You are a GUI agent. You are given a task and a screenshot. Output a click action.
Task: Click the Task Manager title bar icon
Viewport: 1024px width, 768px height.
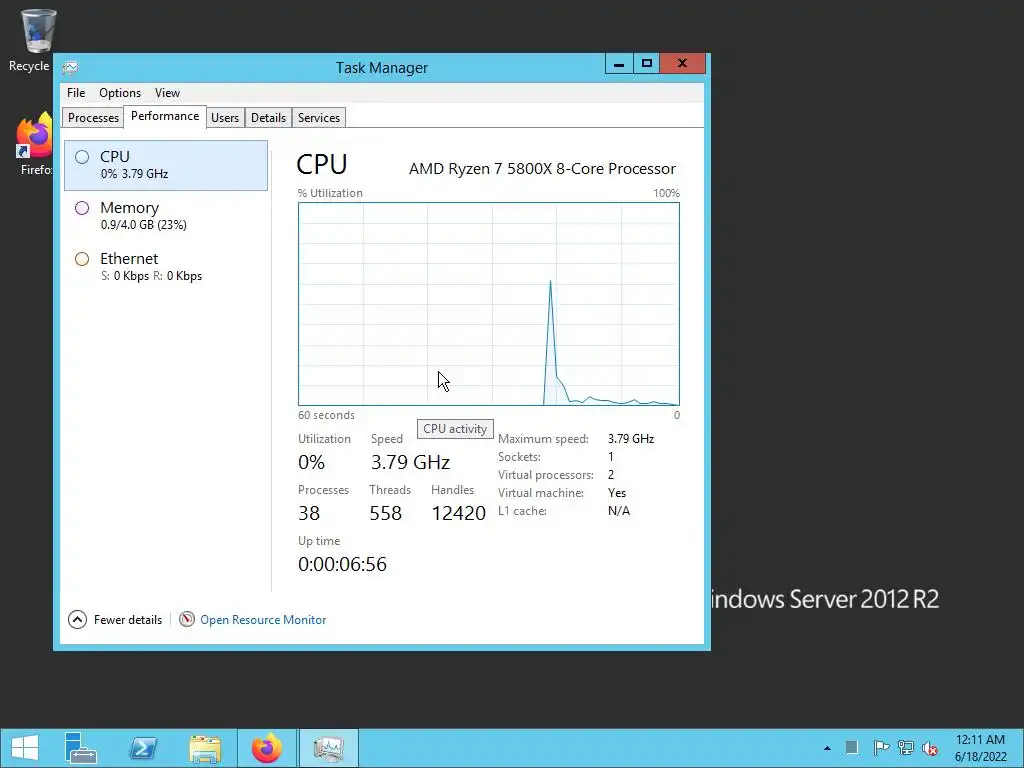pyautogui.click(x=70, y=67)
